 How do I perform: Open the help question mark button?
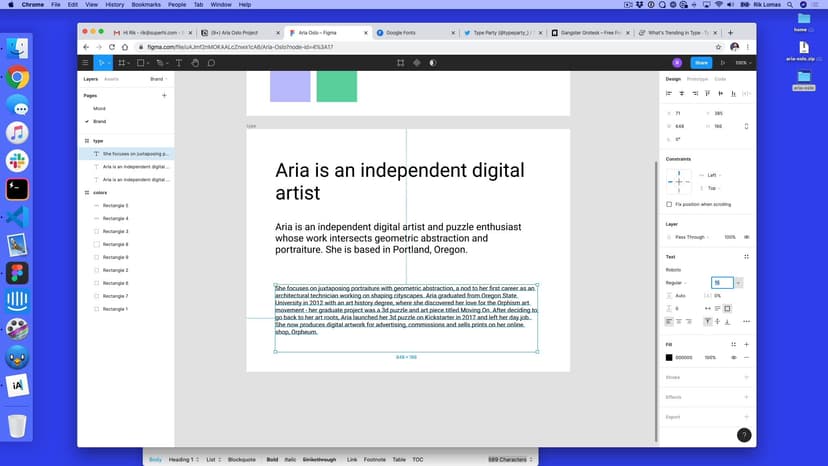tap(743, 435)
